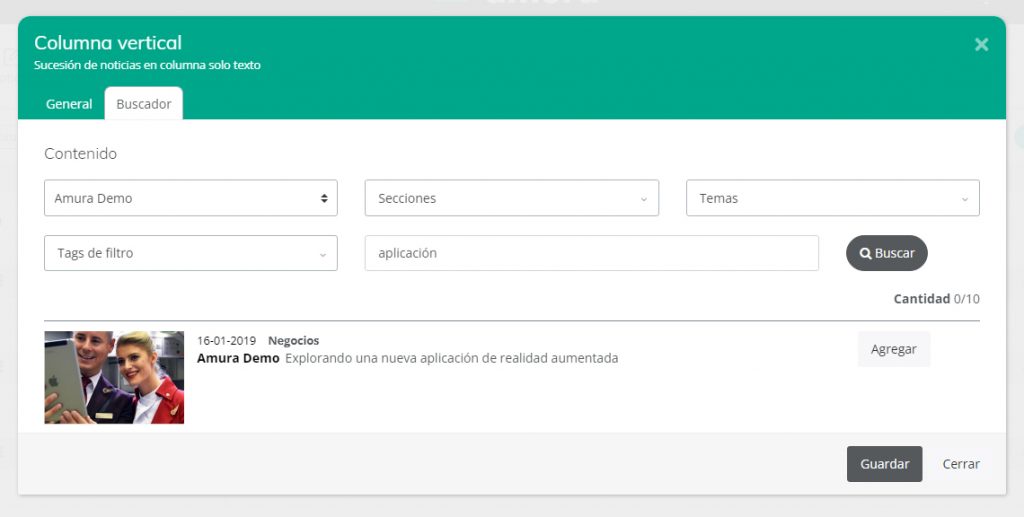Open the Temas dropdown

coord(832,198)
